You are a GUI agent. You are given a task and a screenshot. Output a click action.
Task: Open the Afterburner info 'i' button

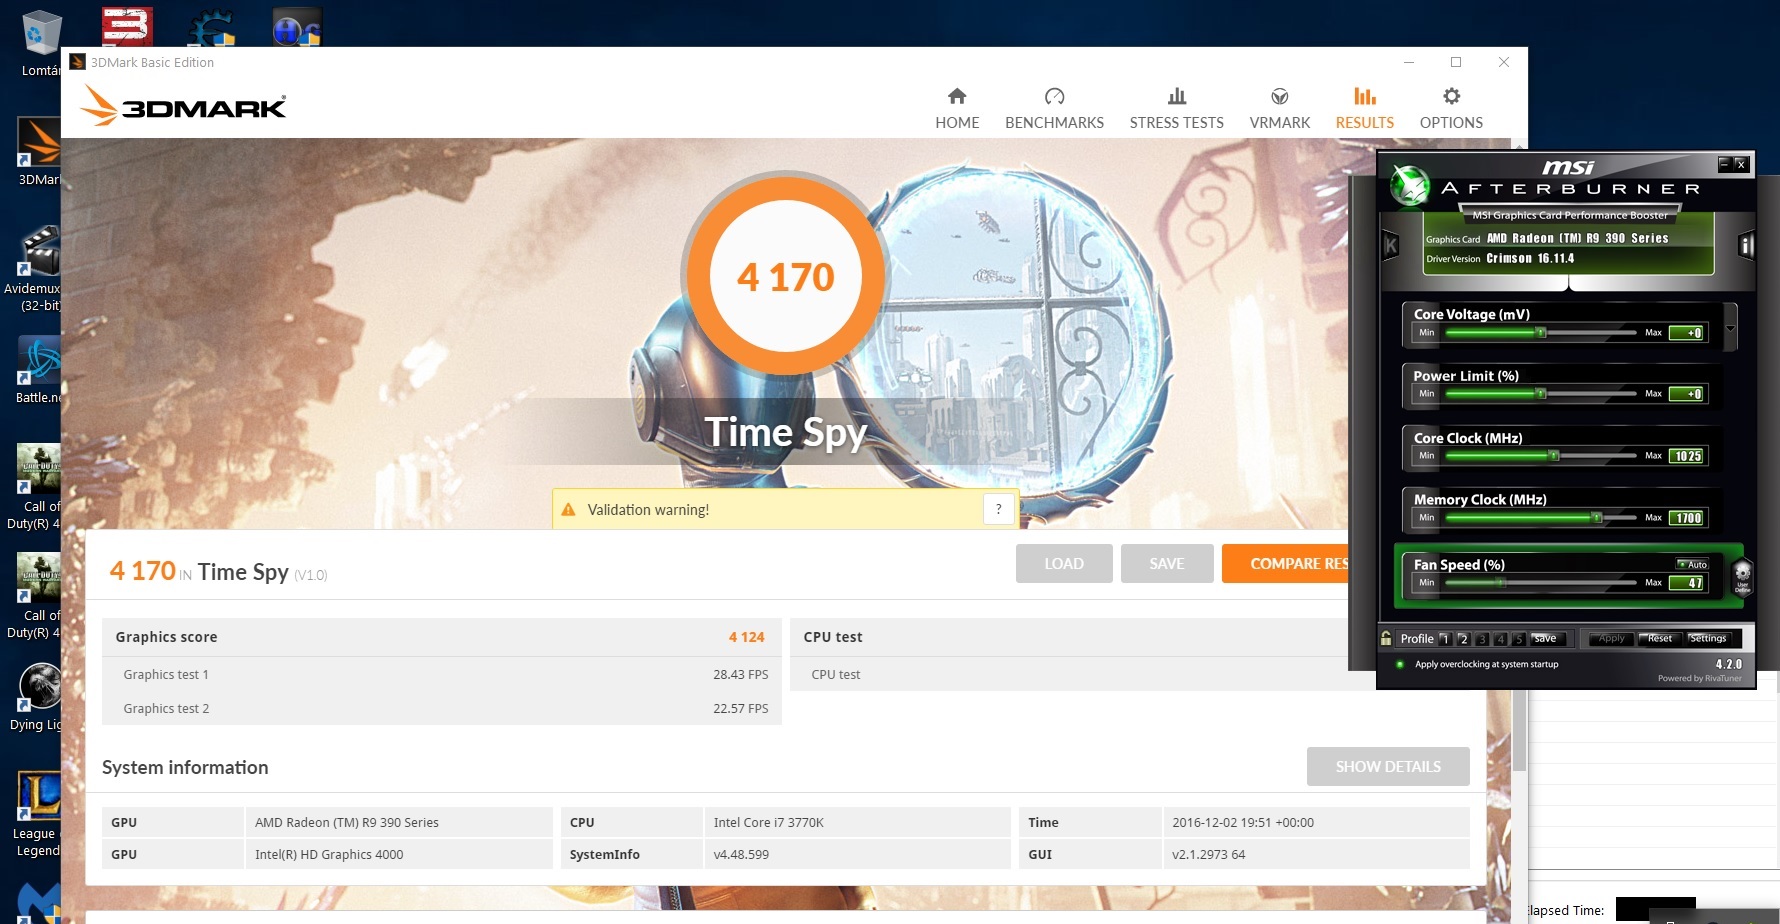1746,245
